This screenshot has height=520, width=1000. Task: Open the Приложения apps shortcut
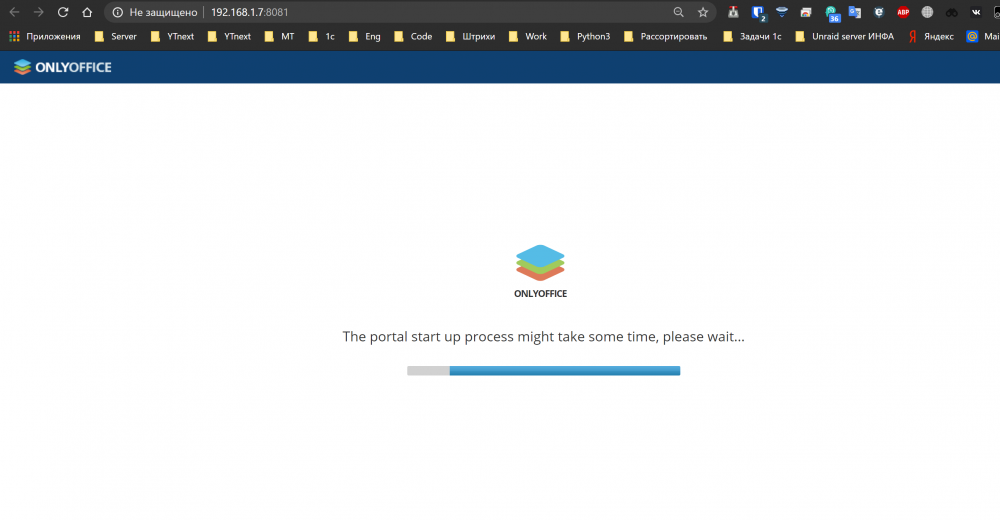click(x=45, y=36)
